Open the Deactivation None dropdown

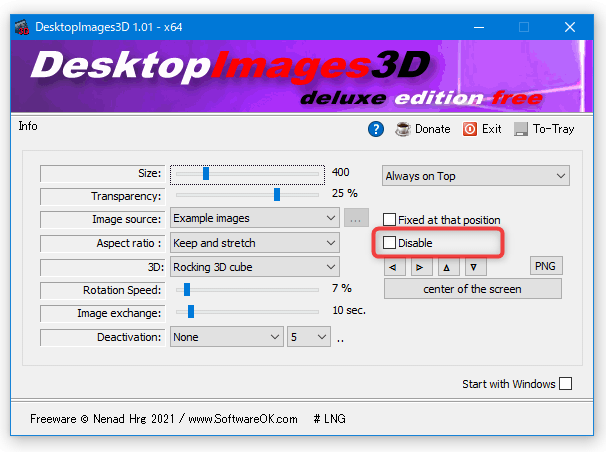coord(226,336)
